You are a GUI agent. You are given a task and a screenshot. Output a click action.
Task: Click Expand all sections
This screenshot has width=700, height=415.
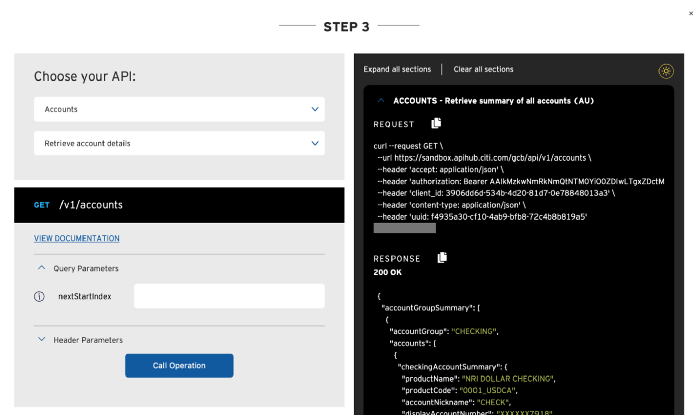pyautogui.click(x=397, y=69)
